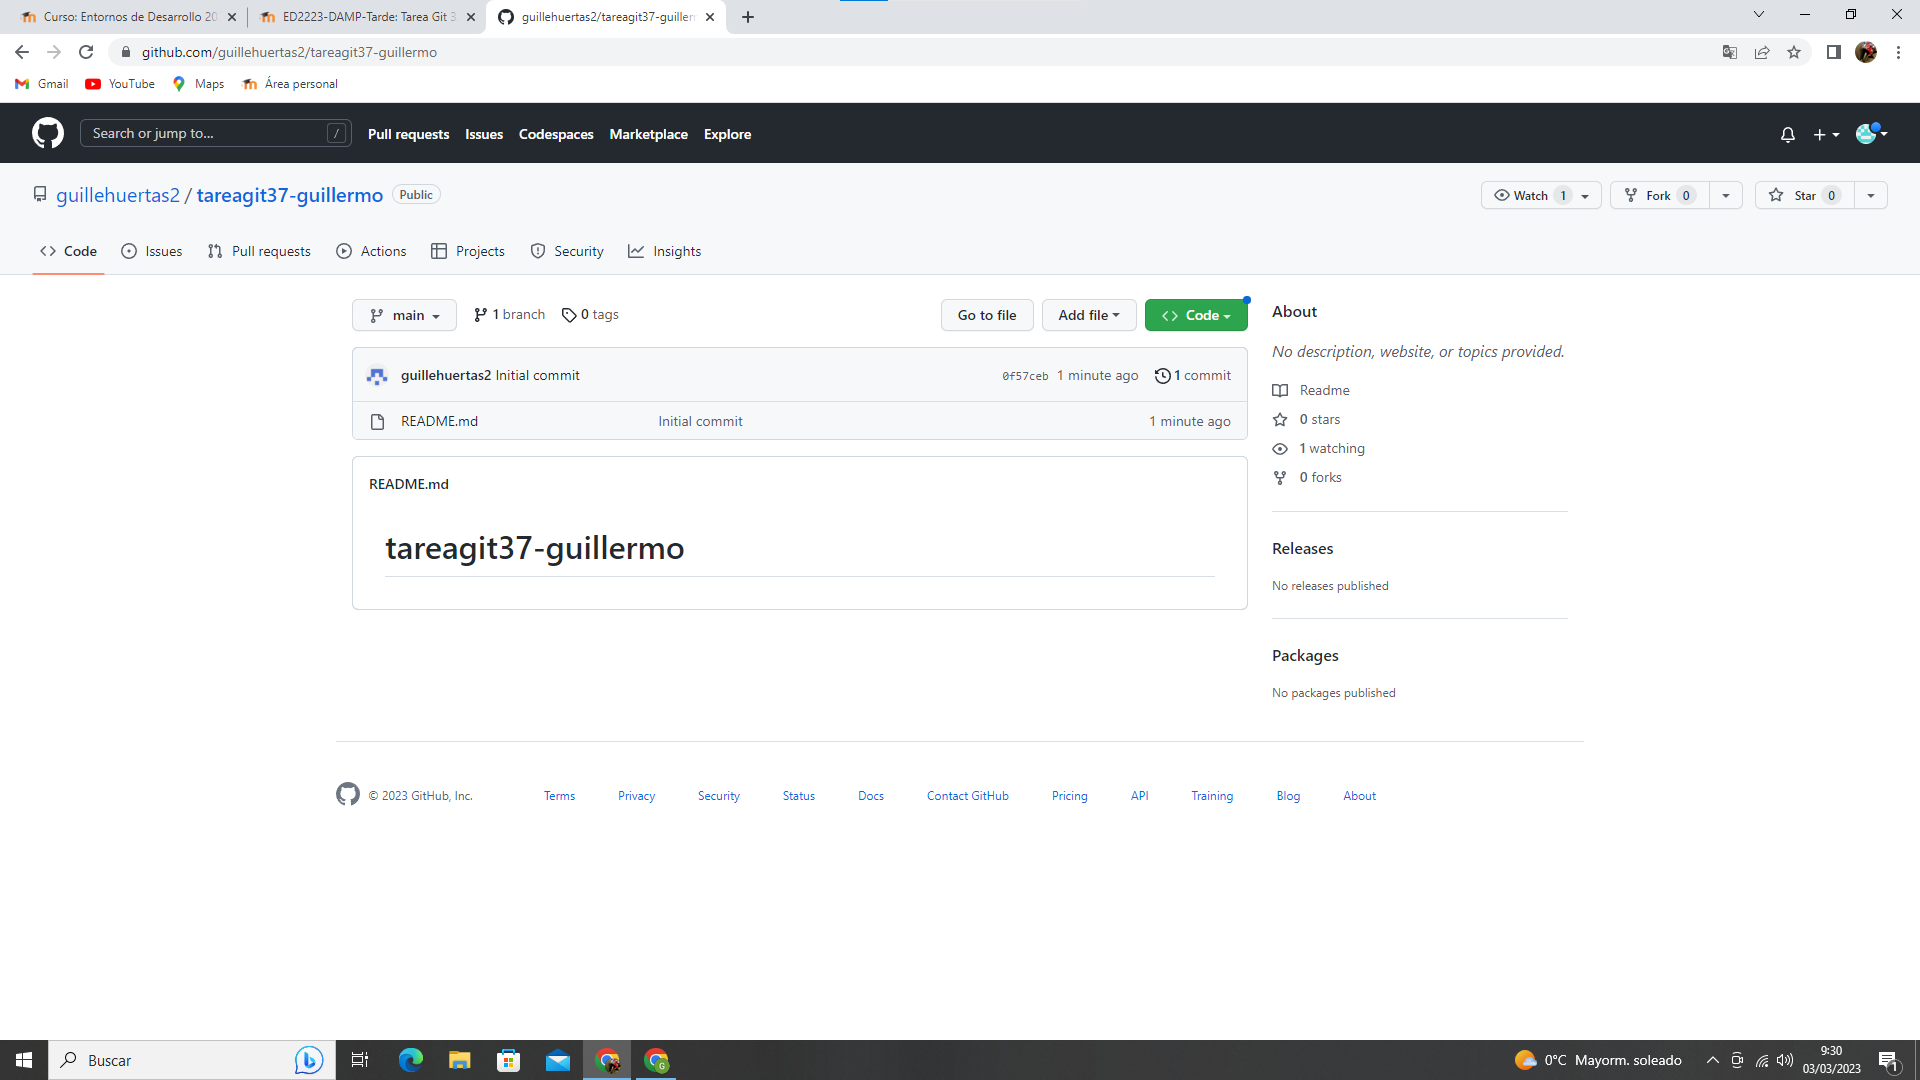
Task: Click the Go to file button
Action: click(x=987, y=315)
